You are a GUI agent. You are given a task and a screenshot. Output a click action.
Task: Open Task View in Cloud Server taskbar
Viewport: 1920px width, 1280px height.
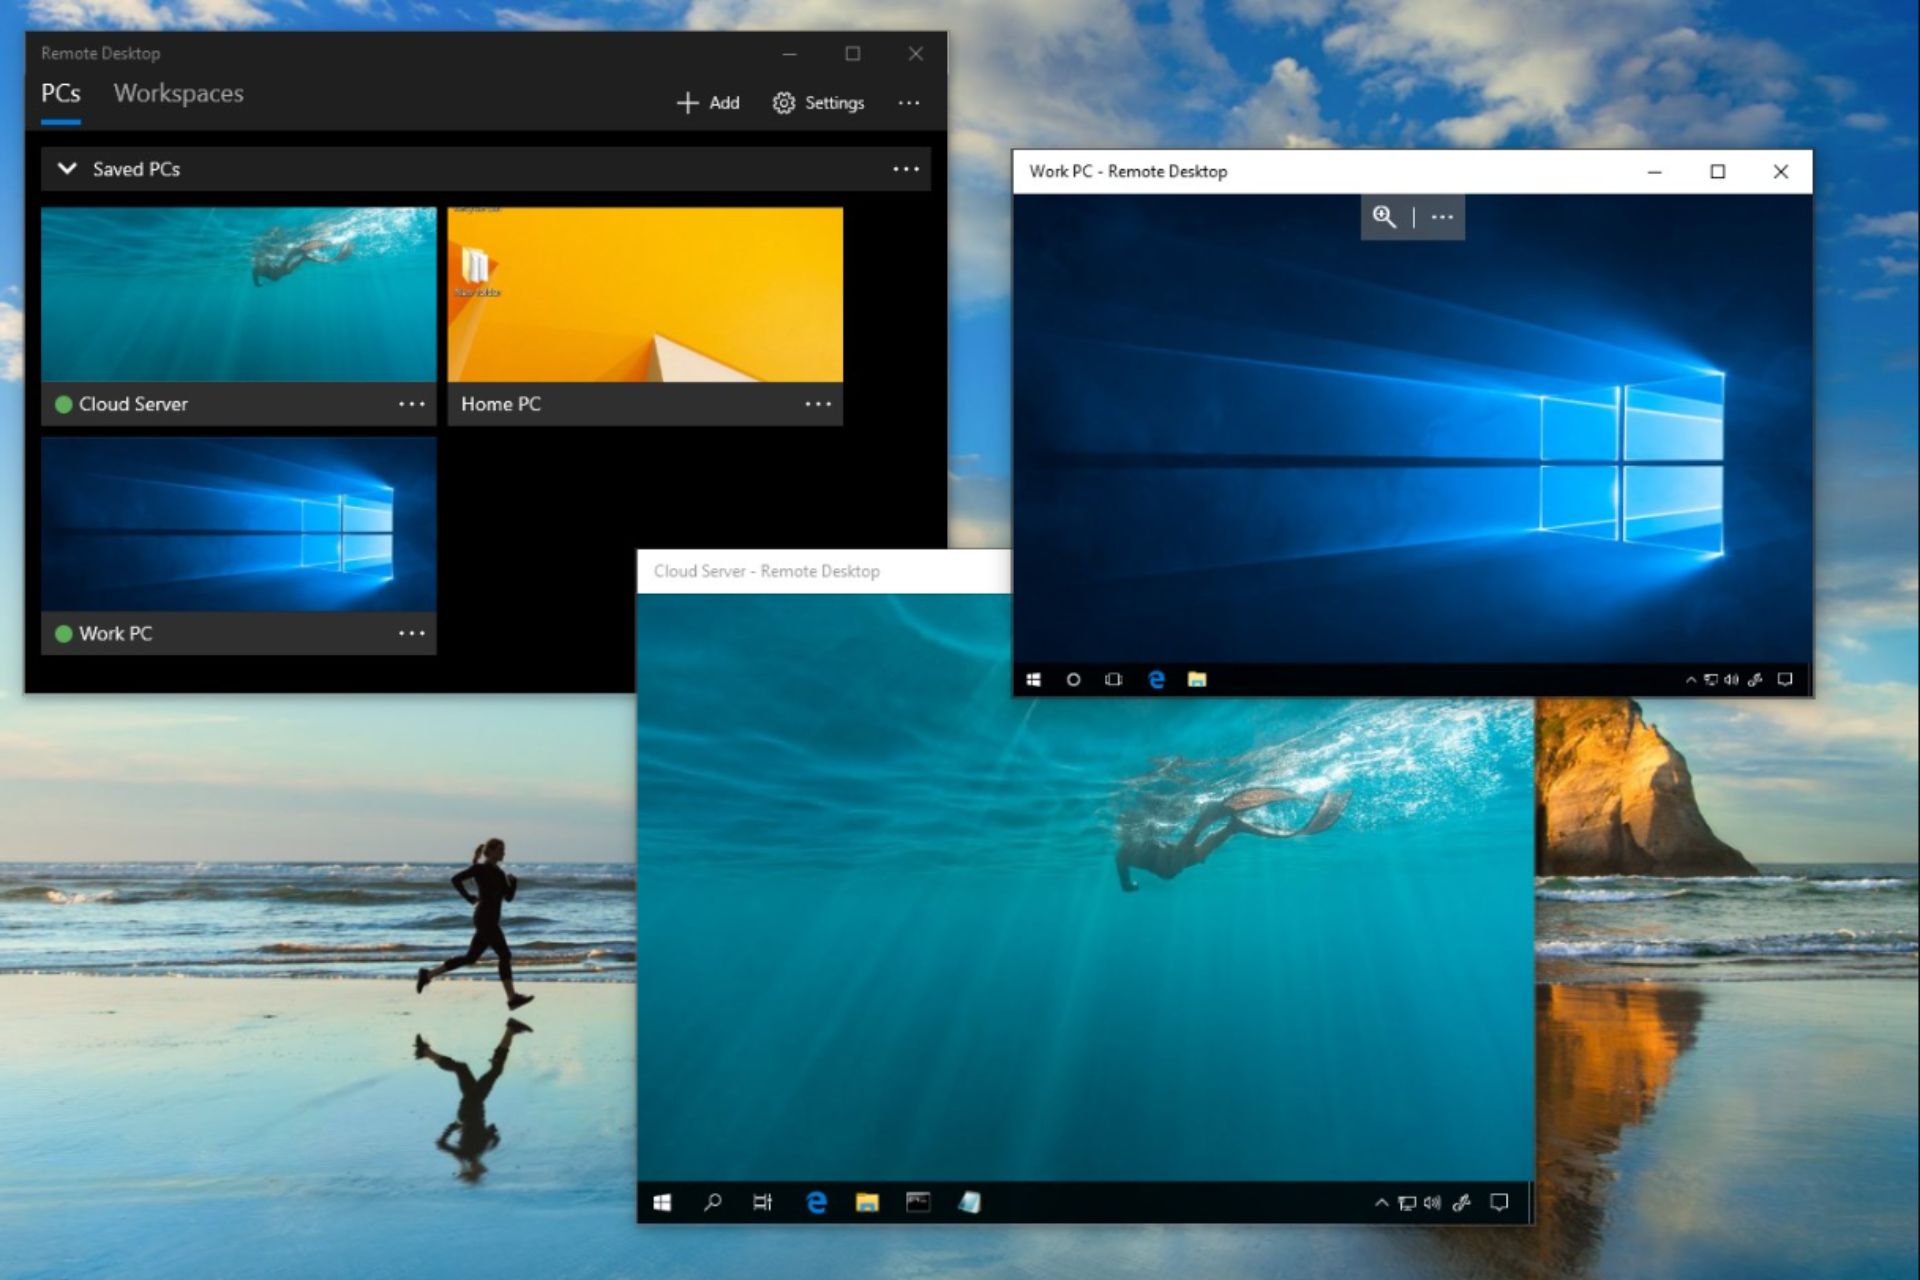[x=763, y=1202]
